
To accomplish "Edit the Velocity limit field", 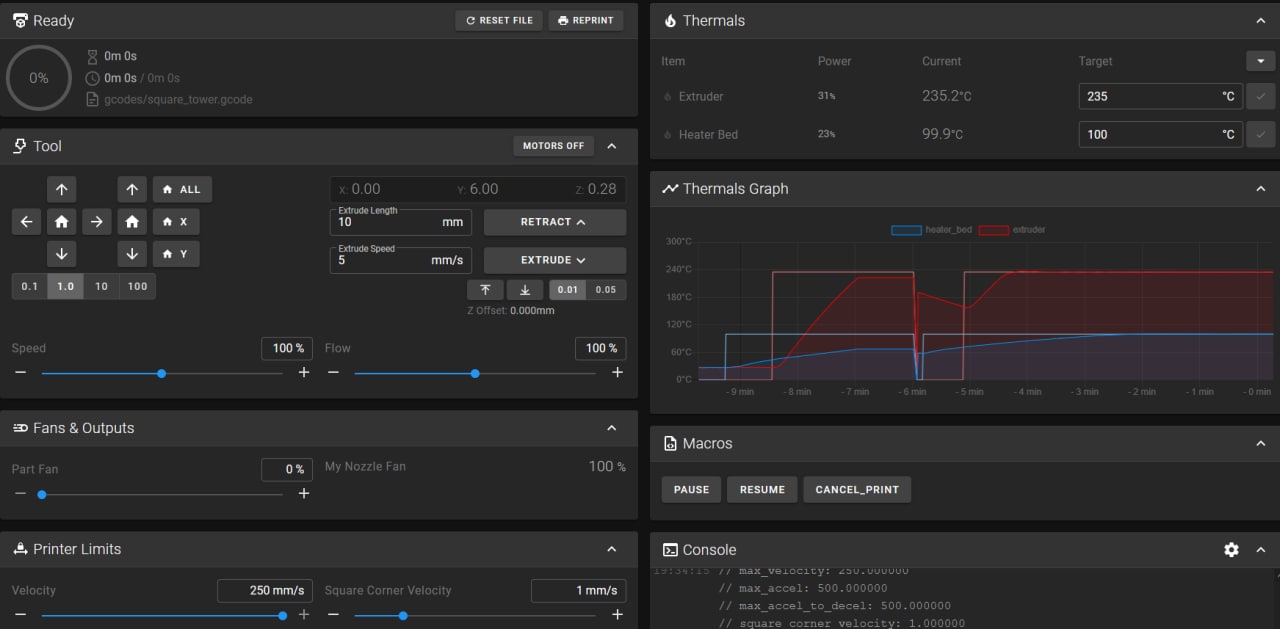I will click(266, 591).
